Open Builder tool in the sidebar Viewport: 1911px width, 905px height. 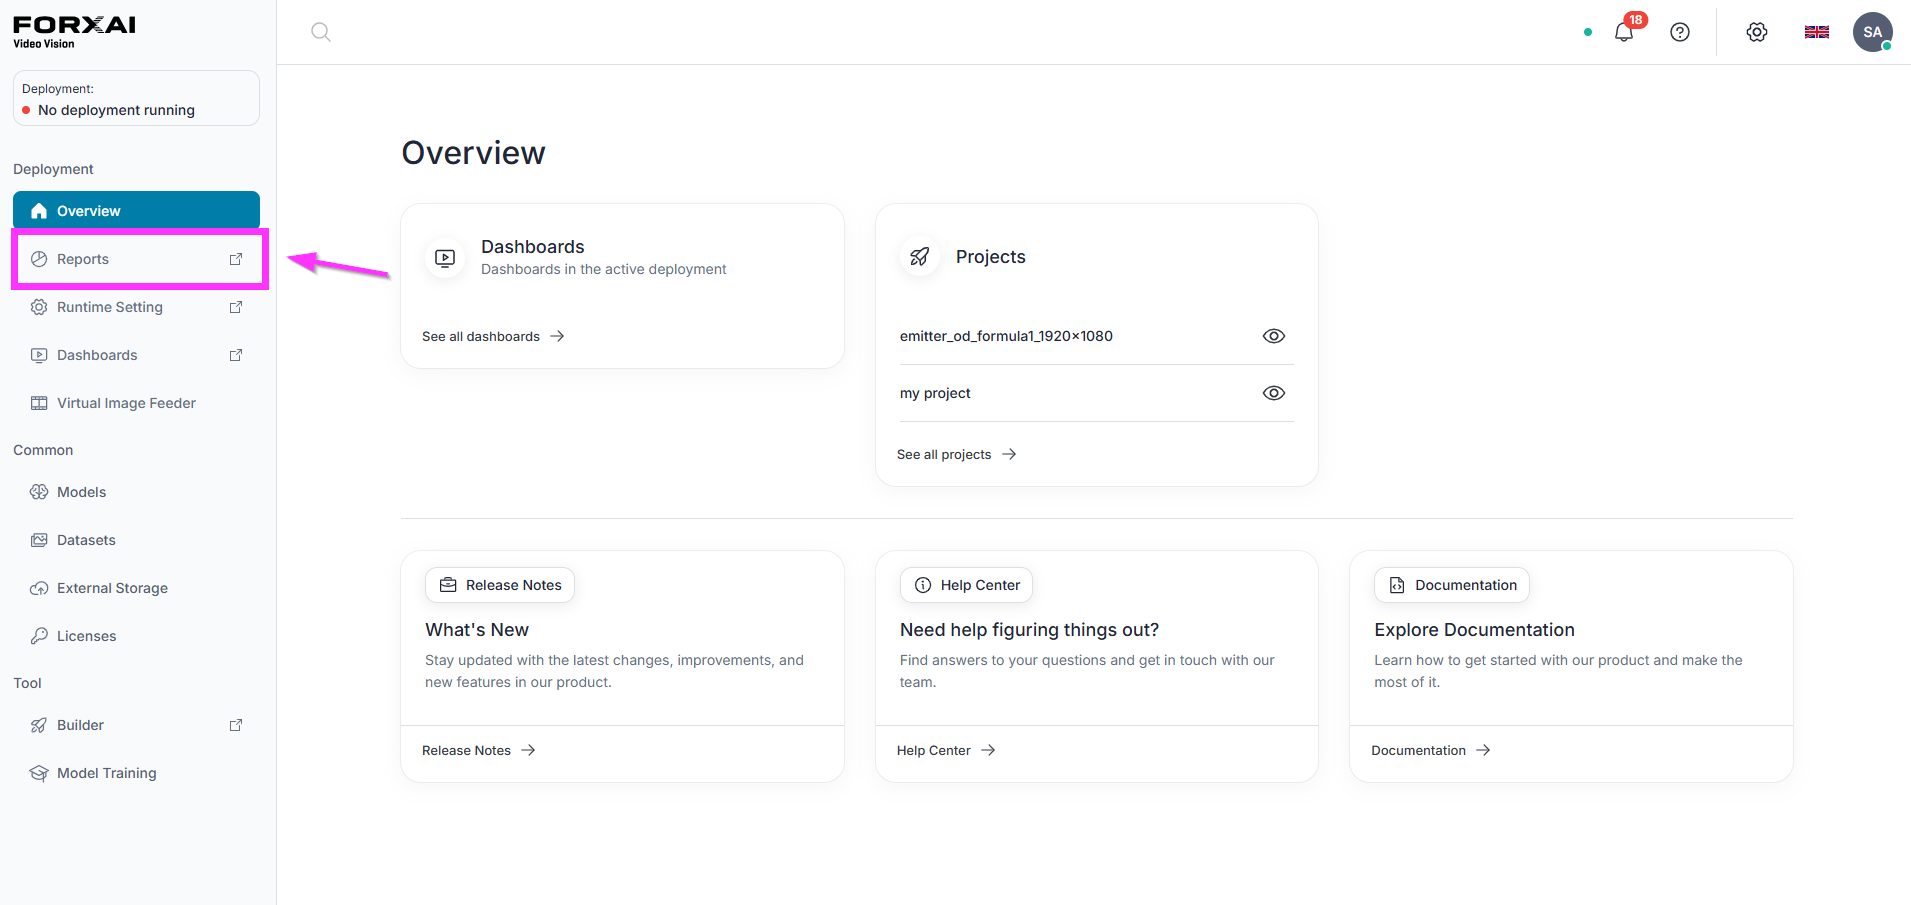[x=136, y=725]
